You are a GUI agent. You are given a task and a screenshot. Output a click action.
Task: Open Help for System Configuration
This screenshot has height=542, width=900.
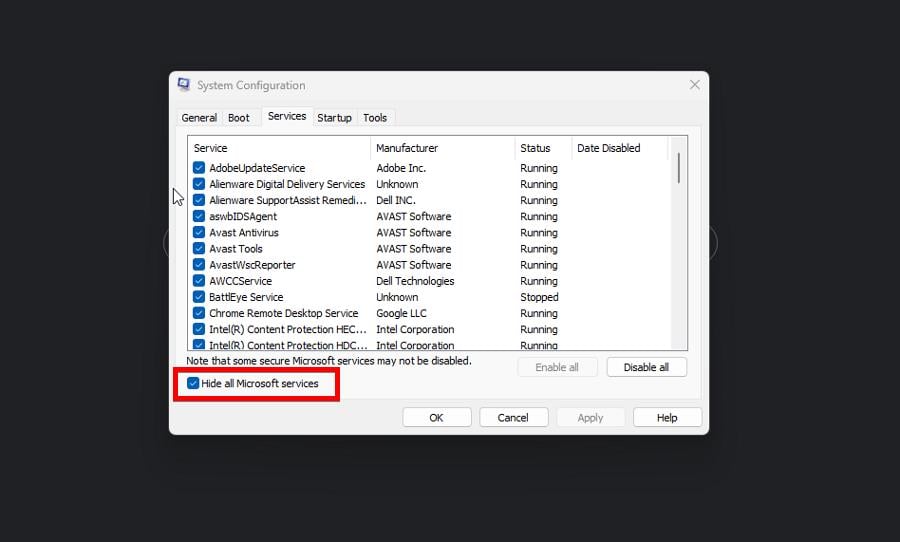point(667,417)
